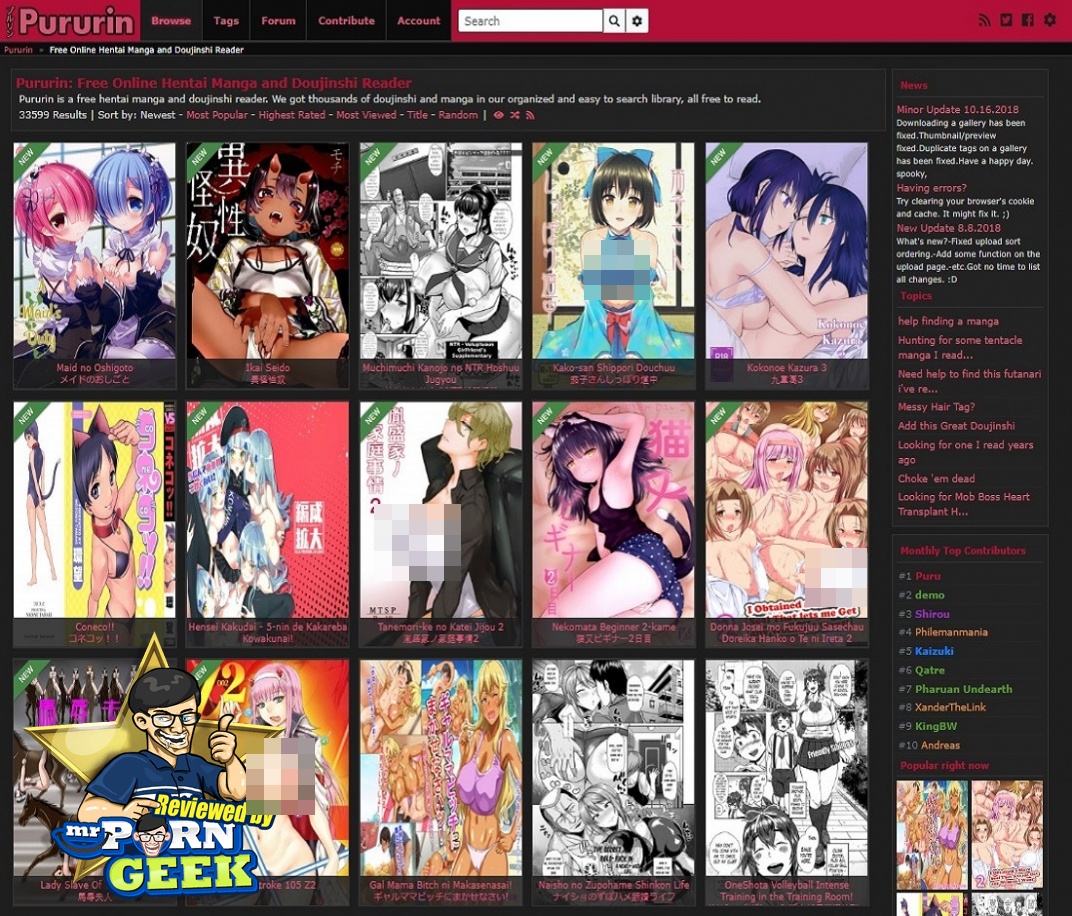This screenshot has width=1072, height=916.
Task: Click the Search input field
Action: [x=530, y=21]
